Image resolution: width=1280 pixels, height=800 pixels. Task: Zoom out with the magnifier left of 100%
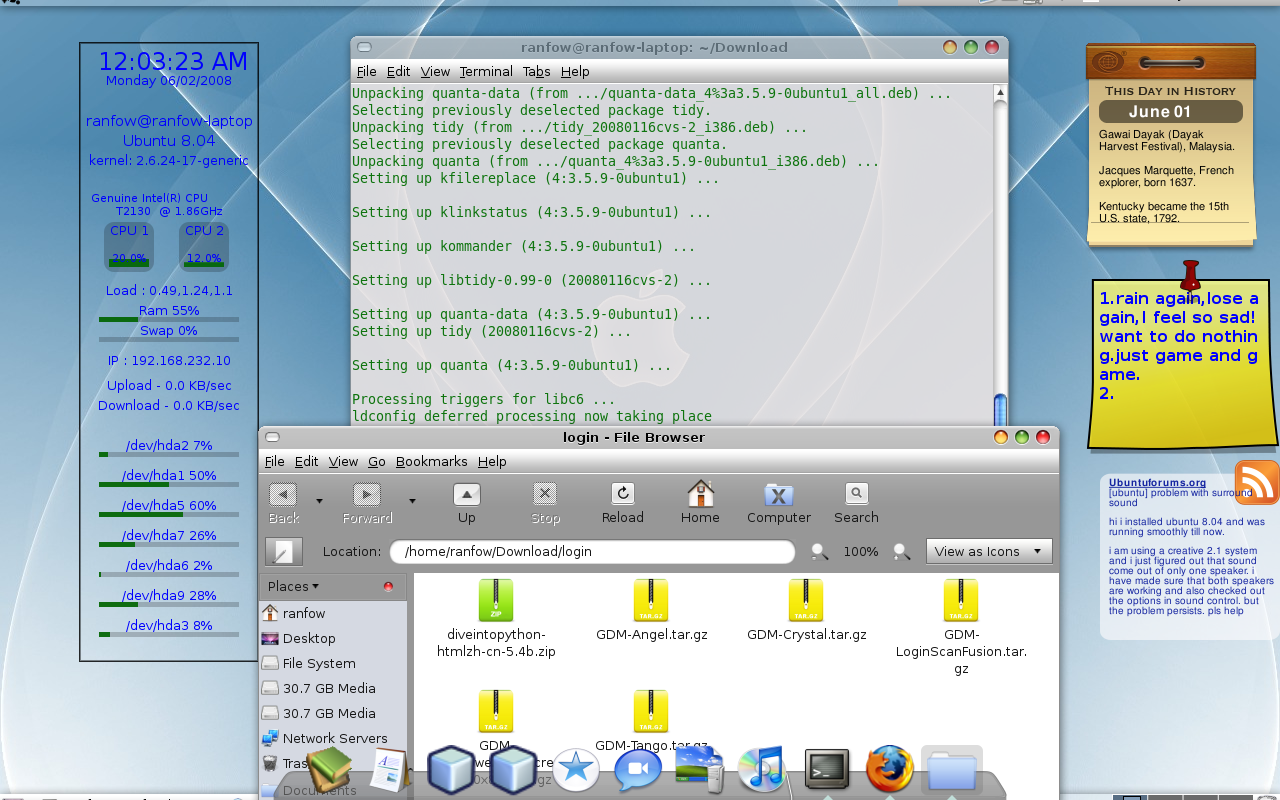tap(819, 551)
